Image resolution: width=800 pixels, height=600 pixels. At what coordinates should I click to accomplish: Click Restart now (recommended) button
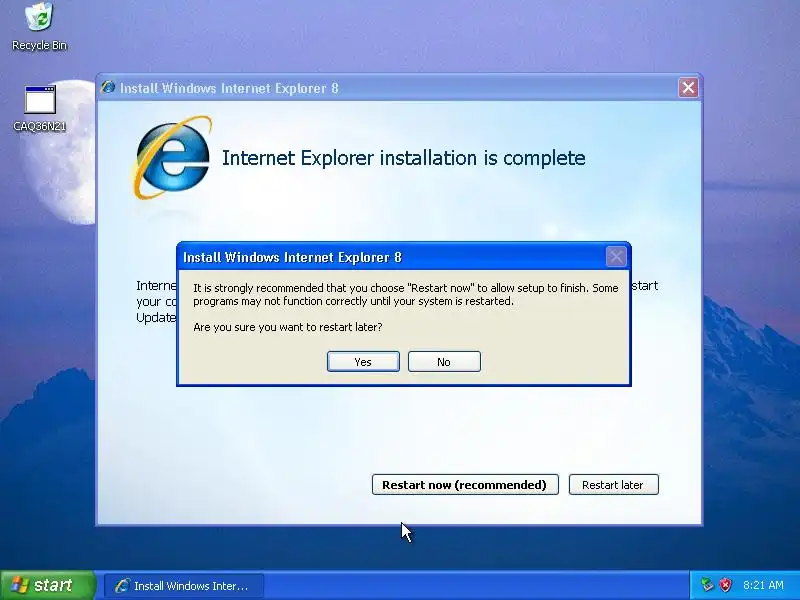465,484
